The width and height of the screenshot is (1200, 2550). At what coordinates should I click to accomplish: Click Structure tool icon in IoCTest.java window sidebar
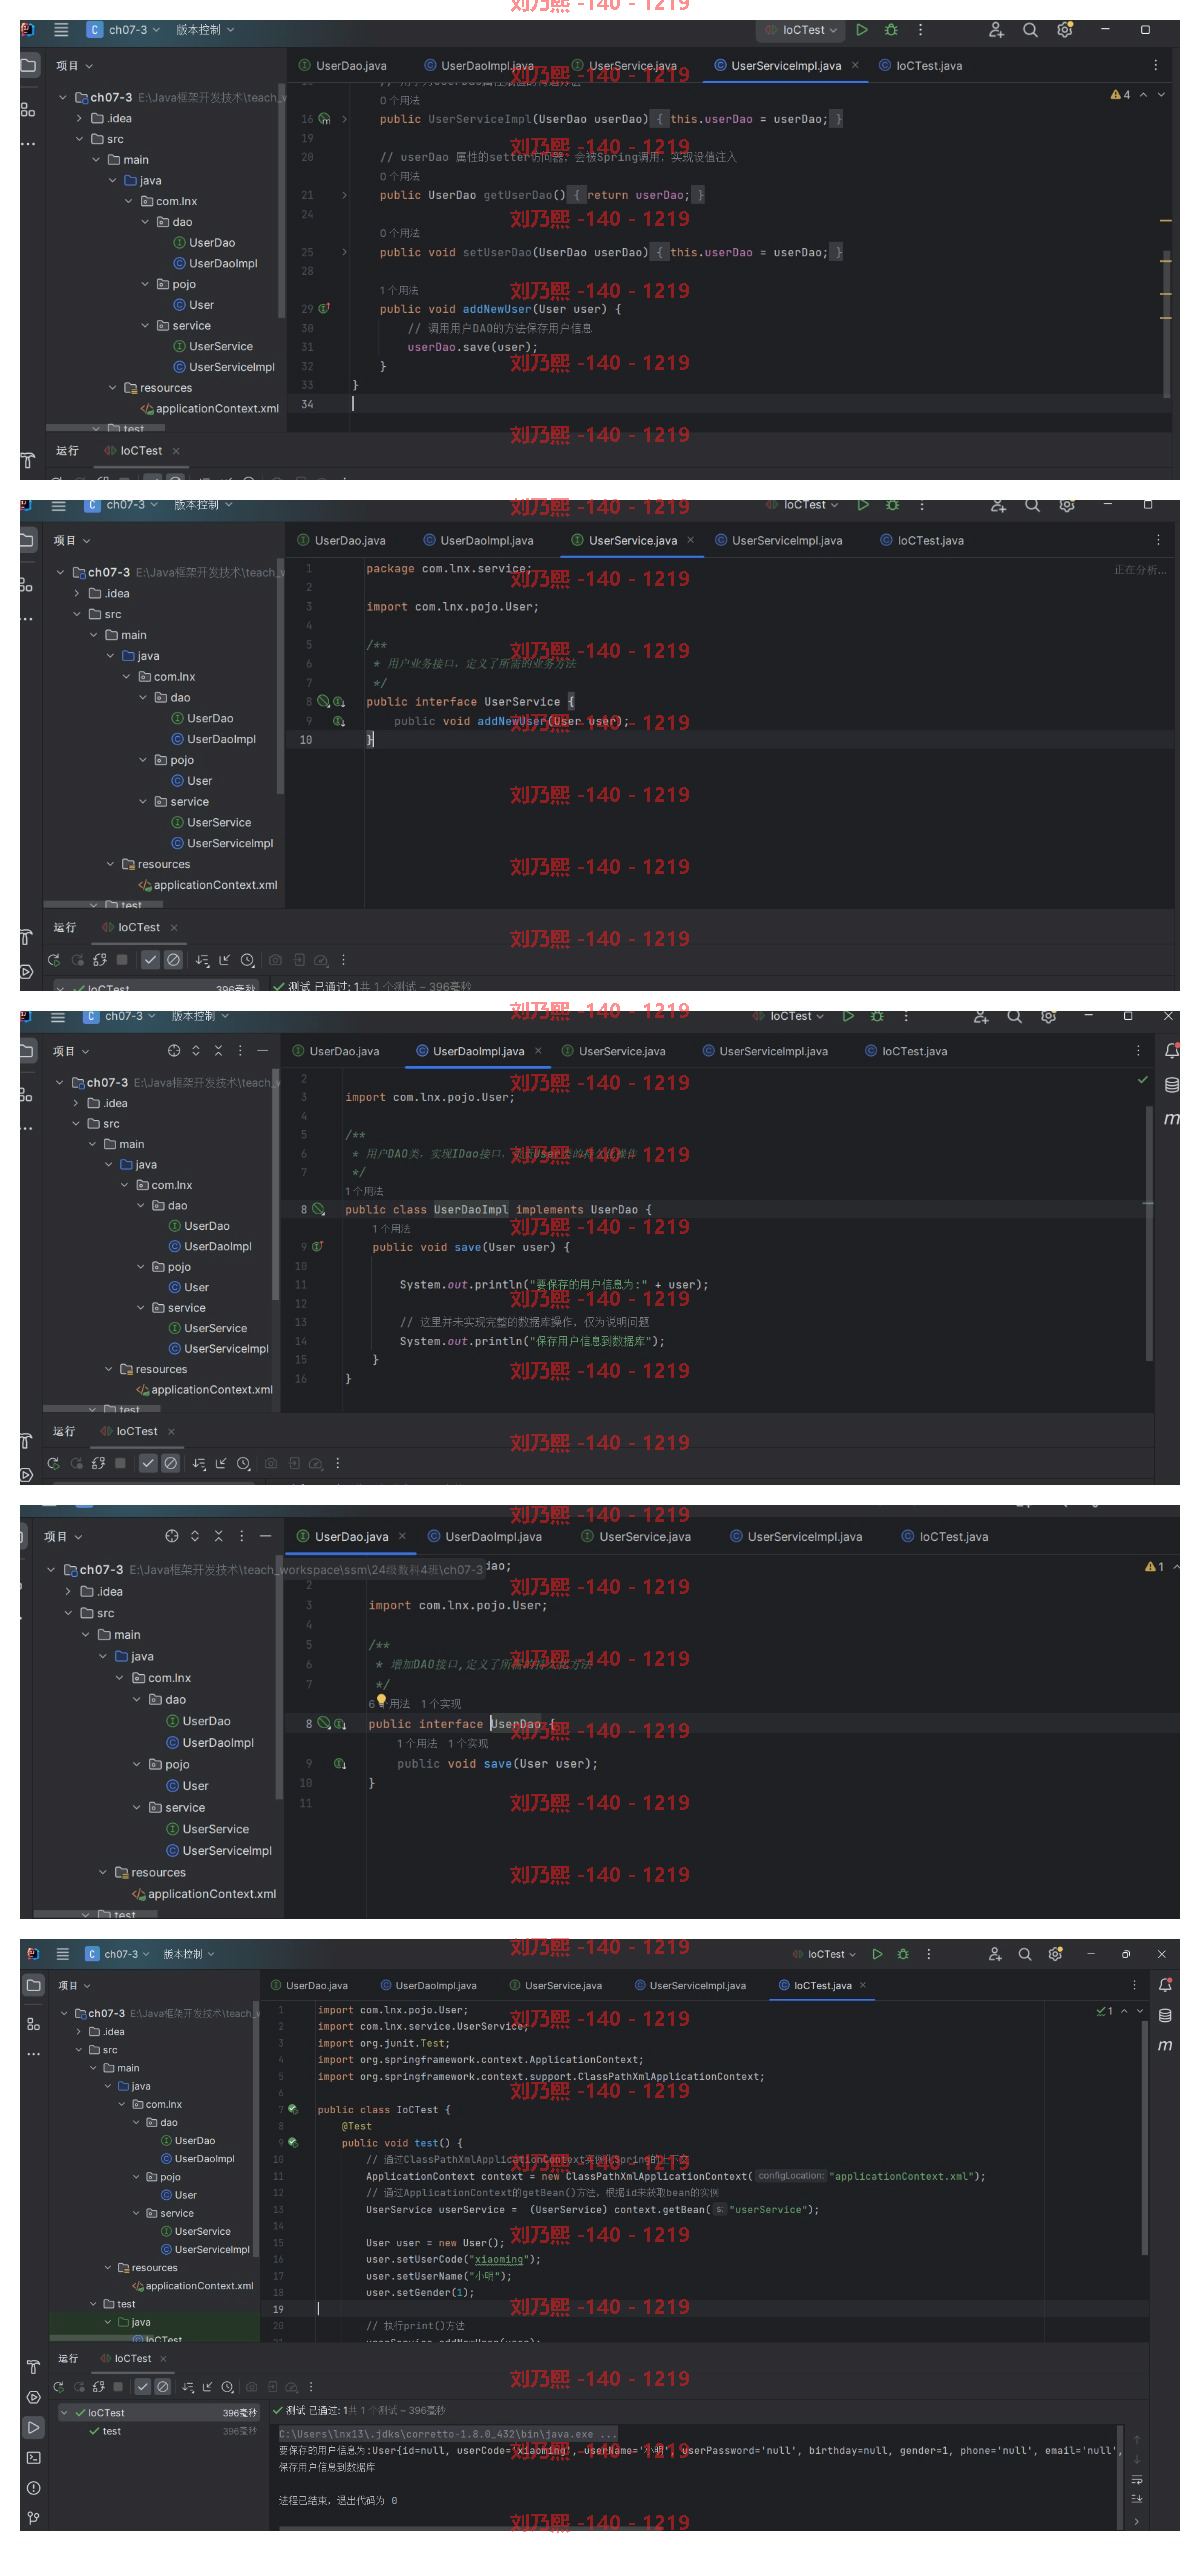click(x=33, y=2025)
